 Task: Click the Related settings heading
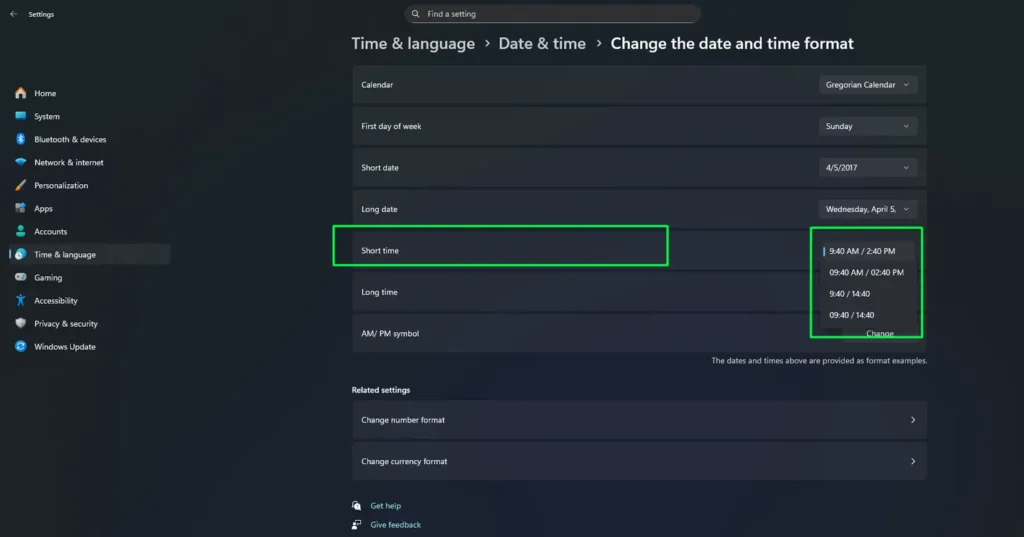(381, 390)
